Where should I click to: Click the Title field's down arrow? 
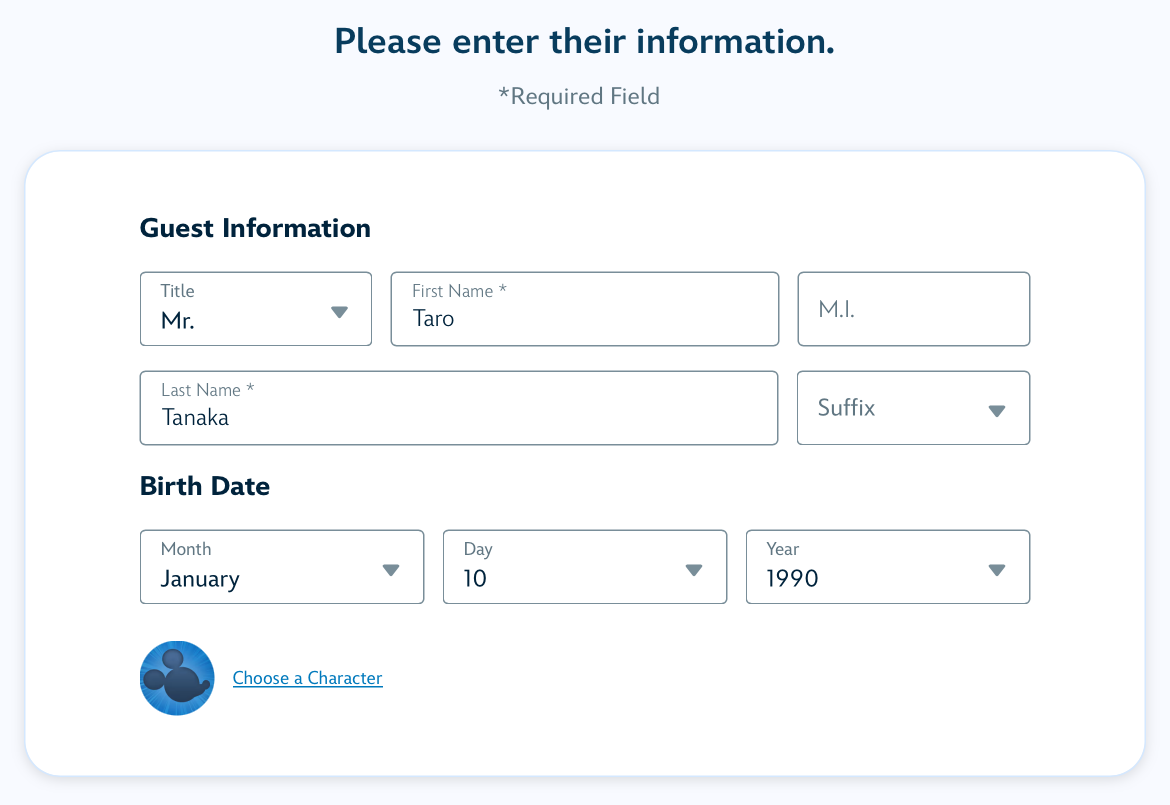pyautogui.click(x=340, y=312)
